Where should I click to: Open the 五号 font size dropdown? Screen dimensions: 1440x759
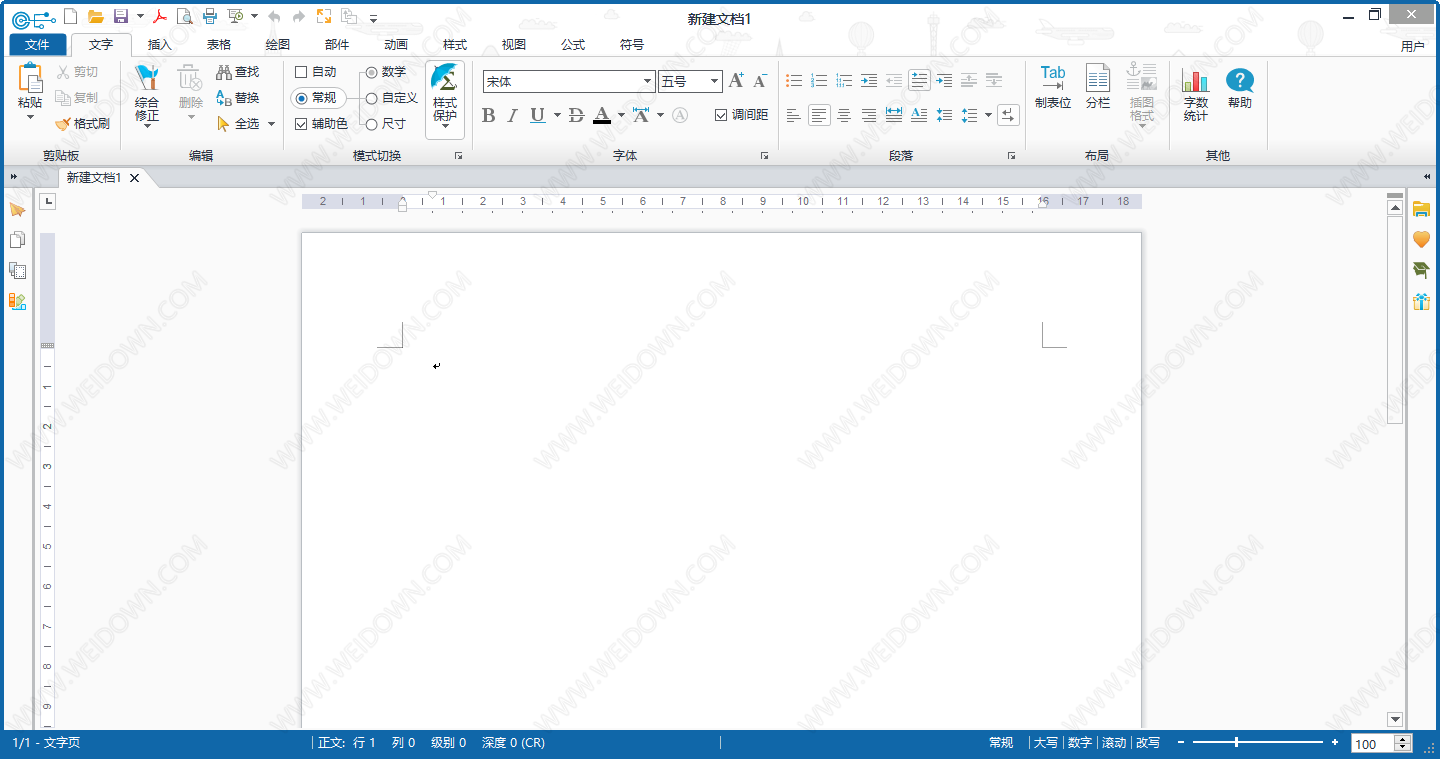tap(715, 82)
